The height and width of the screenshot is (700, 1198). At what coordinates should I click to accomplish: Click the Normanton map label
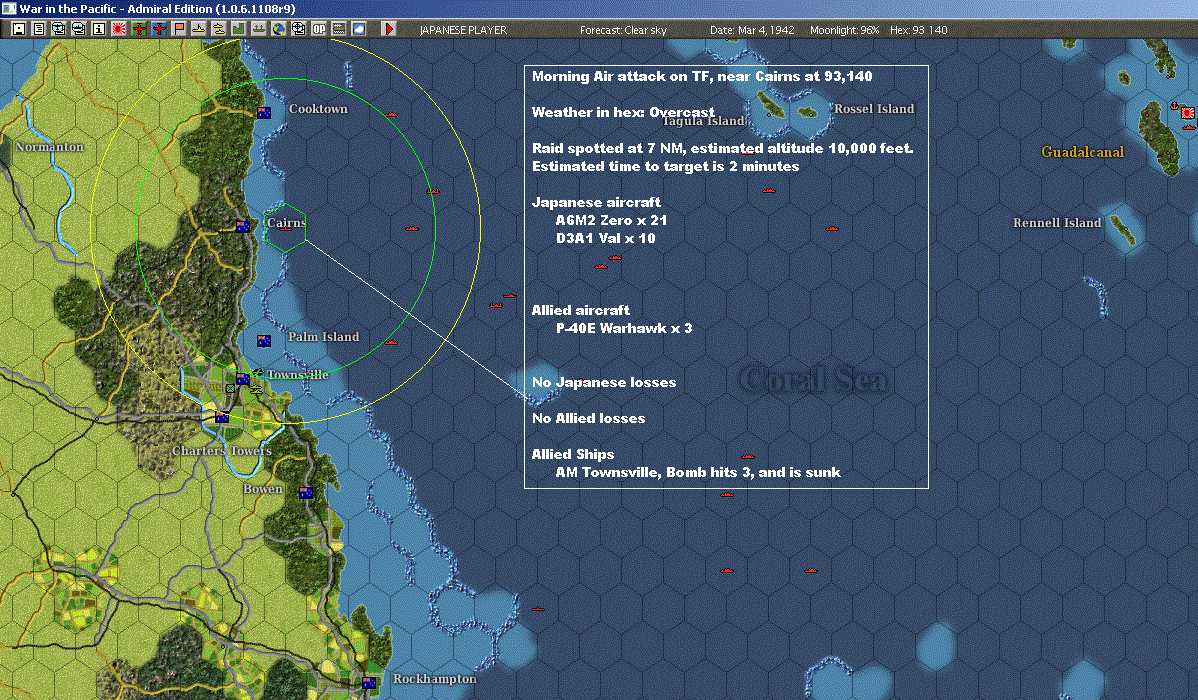coord(50,147)
